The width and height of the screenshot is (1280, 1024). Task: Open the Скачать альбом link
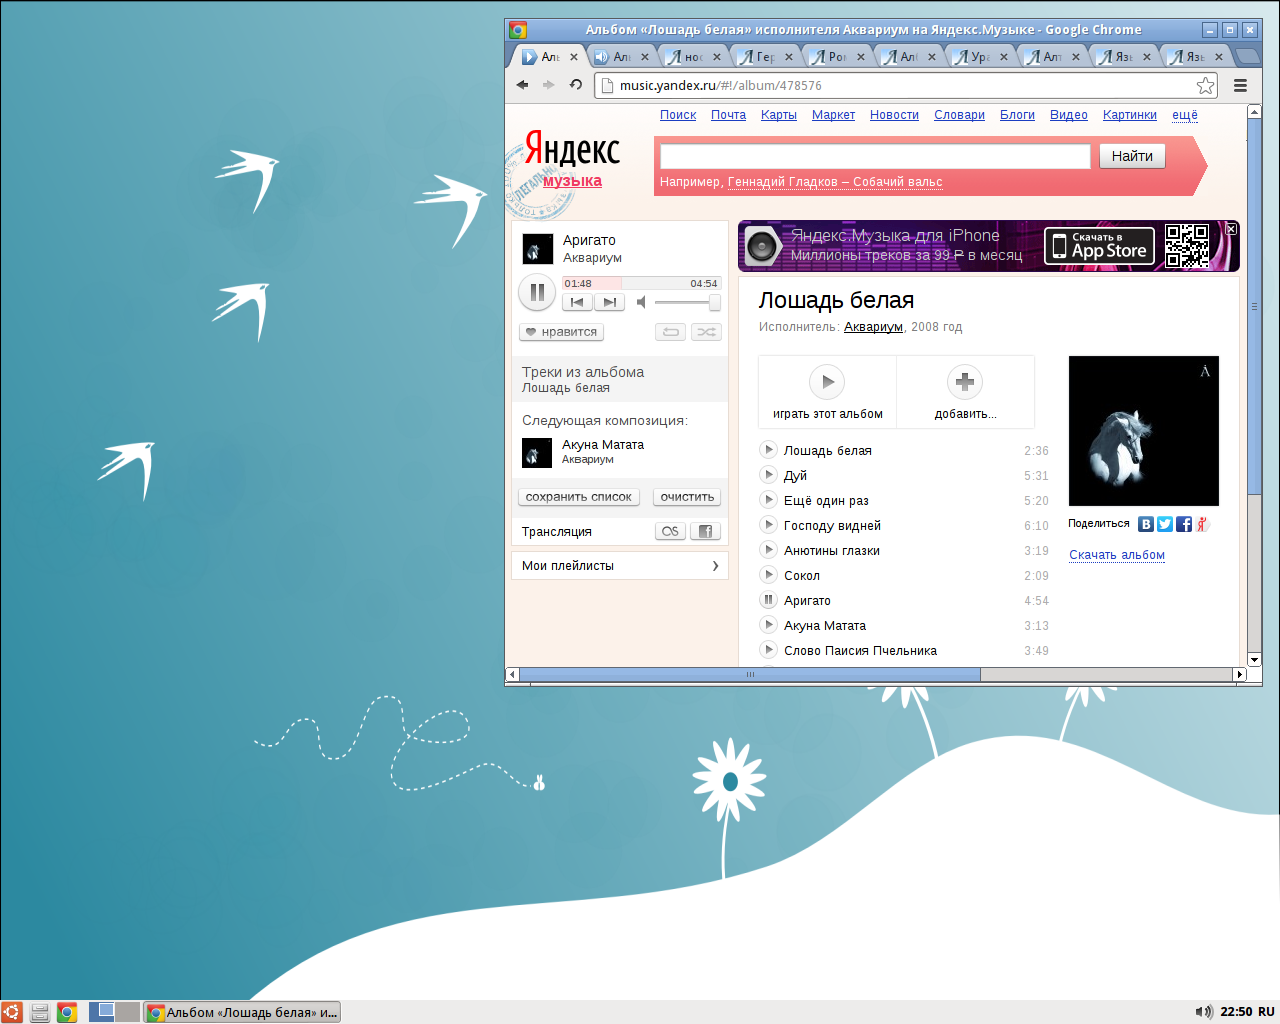click(1117, 555)
